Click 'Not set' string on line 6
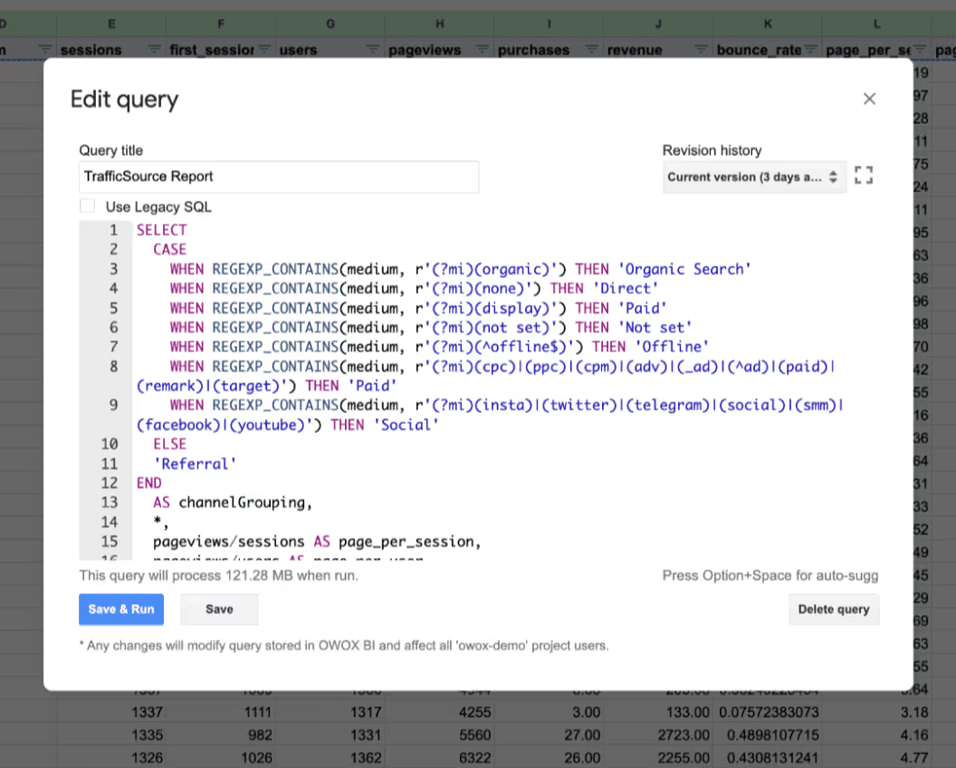956x768 pixels. pyautogui.click(x=655, y=327)
